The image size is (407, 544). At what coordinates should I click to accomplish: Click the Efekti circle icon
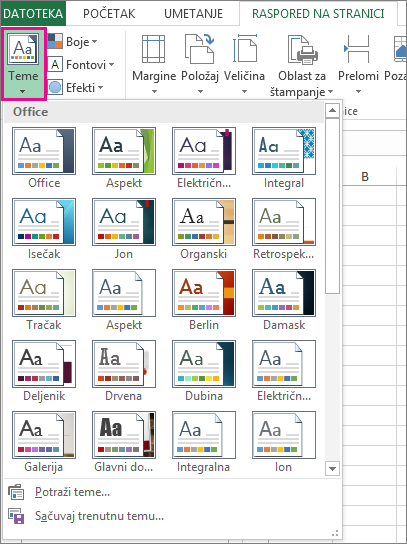coord(55,87)
